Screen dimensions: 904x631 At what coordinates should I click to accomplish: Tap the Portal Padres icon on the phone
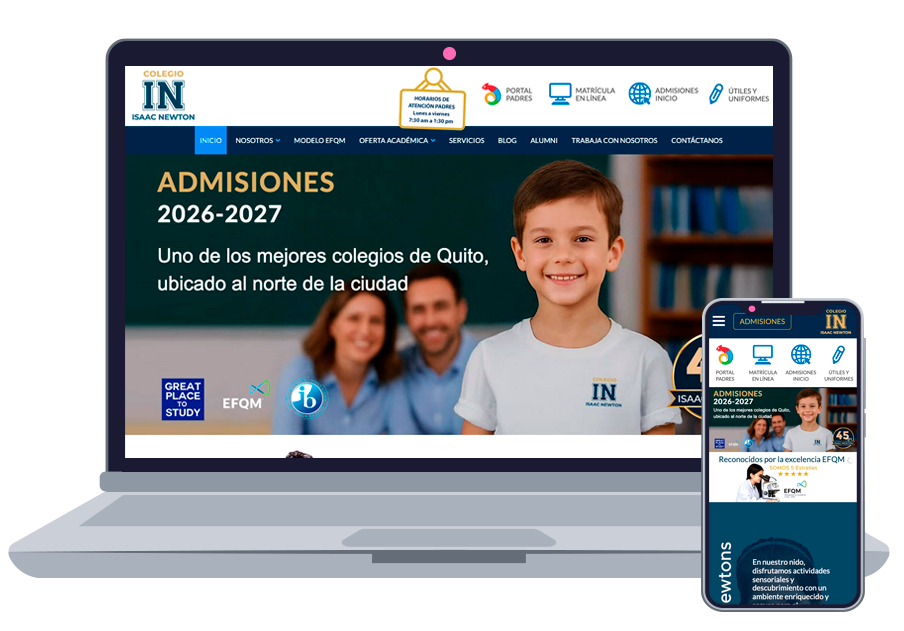[x=725, y=357]
